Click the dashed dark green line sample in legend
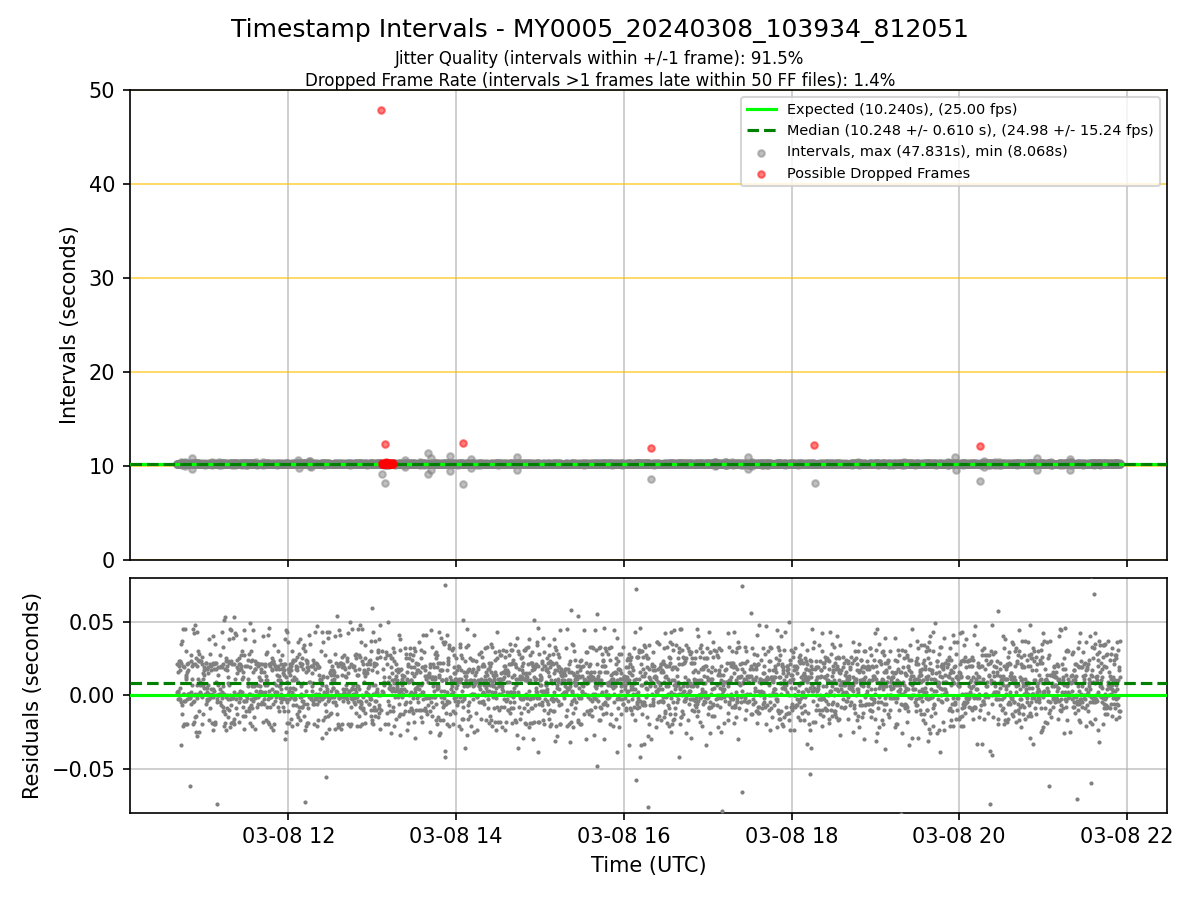 click(761, 130)
